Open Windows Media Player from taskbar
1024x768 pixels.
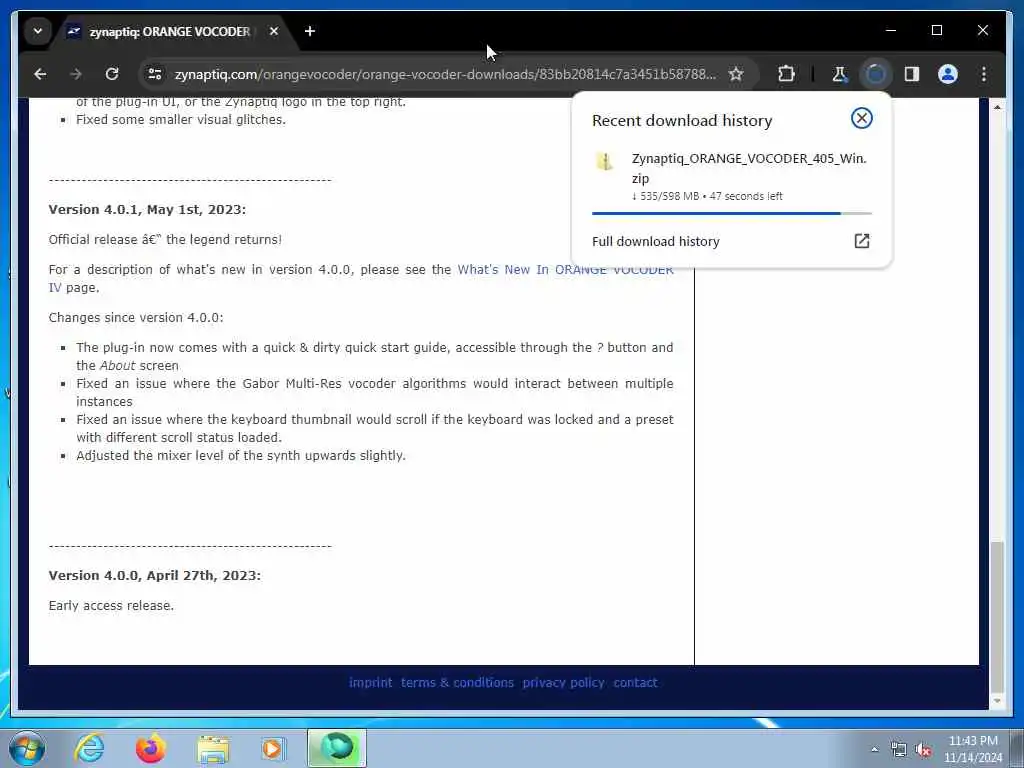273,748
